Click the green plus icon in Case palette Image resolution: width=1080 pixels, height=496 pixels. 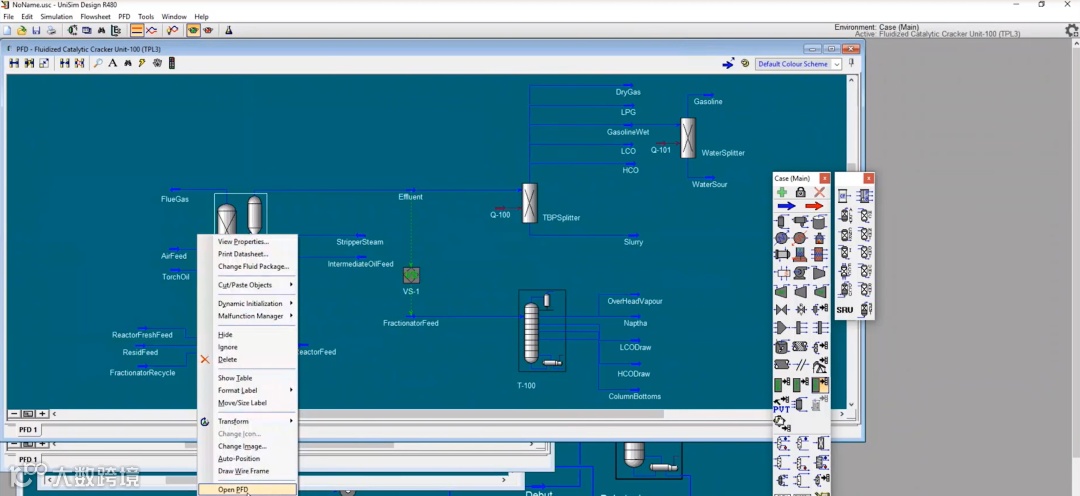[782, 192]
